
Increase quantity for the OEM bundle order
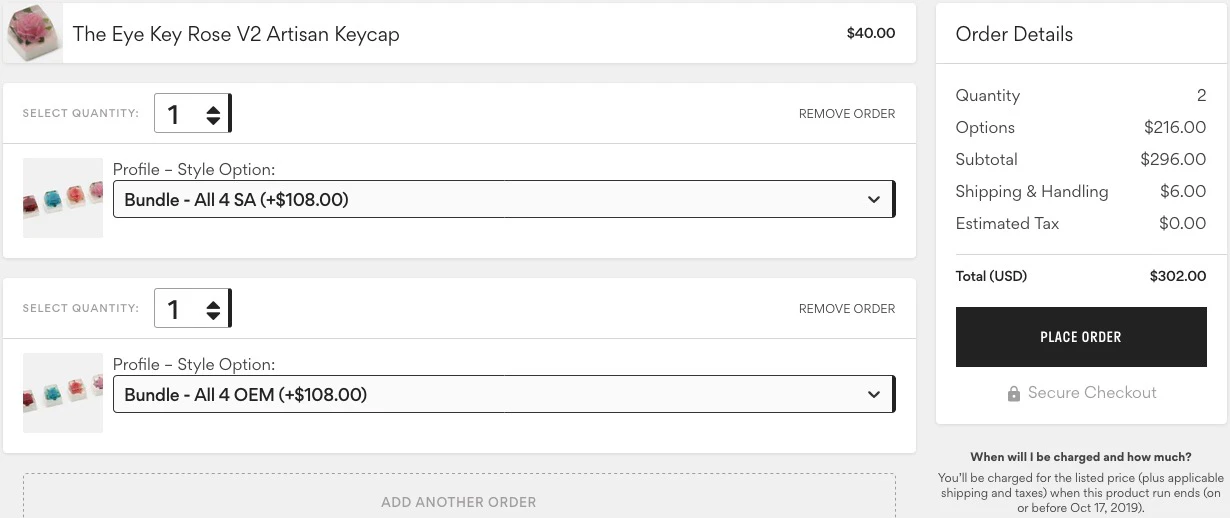[213, 302]
